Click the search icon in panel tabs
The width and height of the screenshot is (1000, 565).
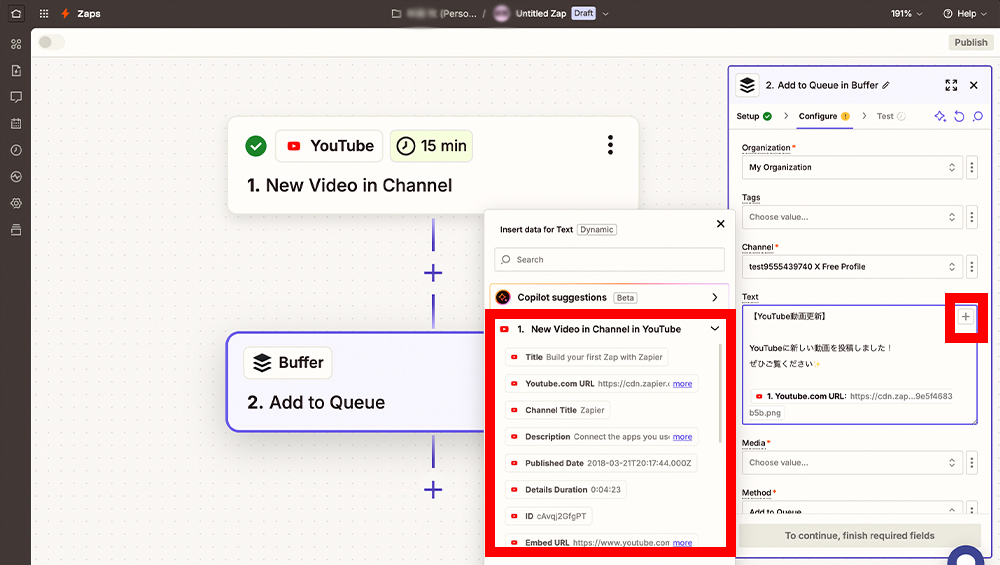[978, 116]
